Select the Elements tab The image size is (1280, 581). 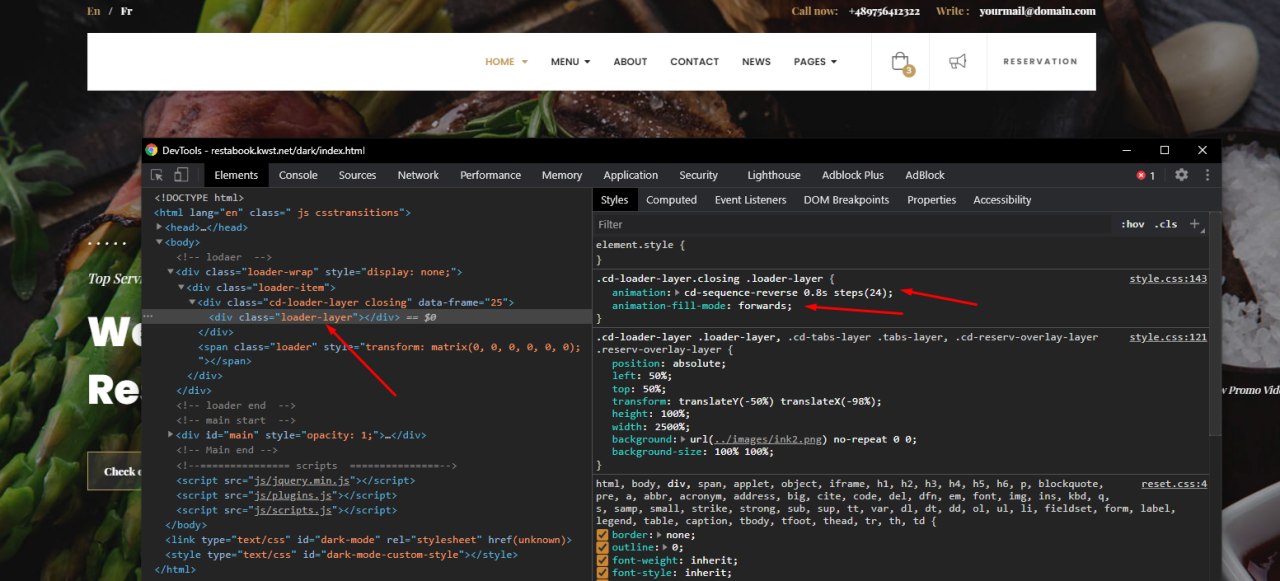[x=236, y=175]
